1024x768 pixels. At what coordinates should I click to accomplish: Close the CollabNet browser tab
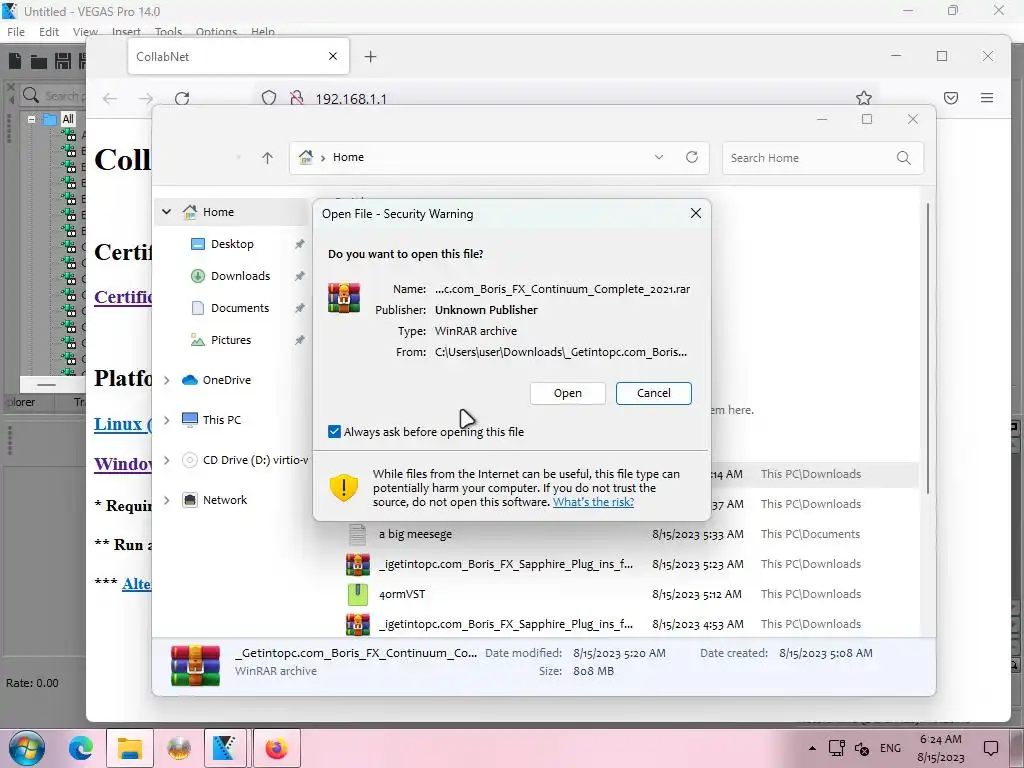pos(333,56)
